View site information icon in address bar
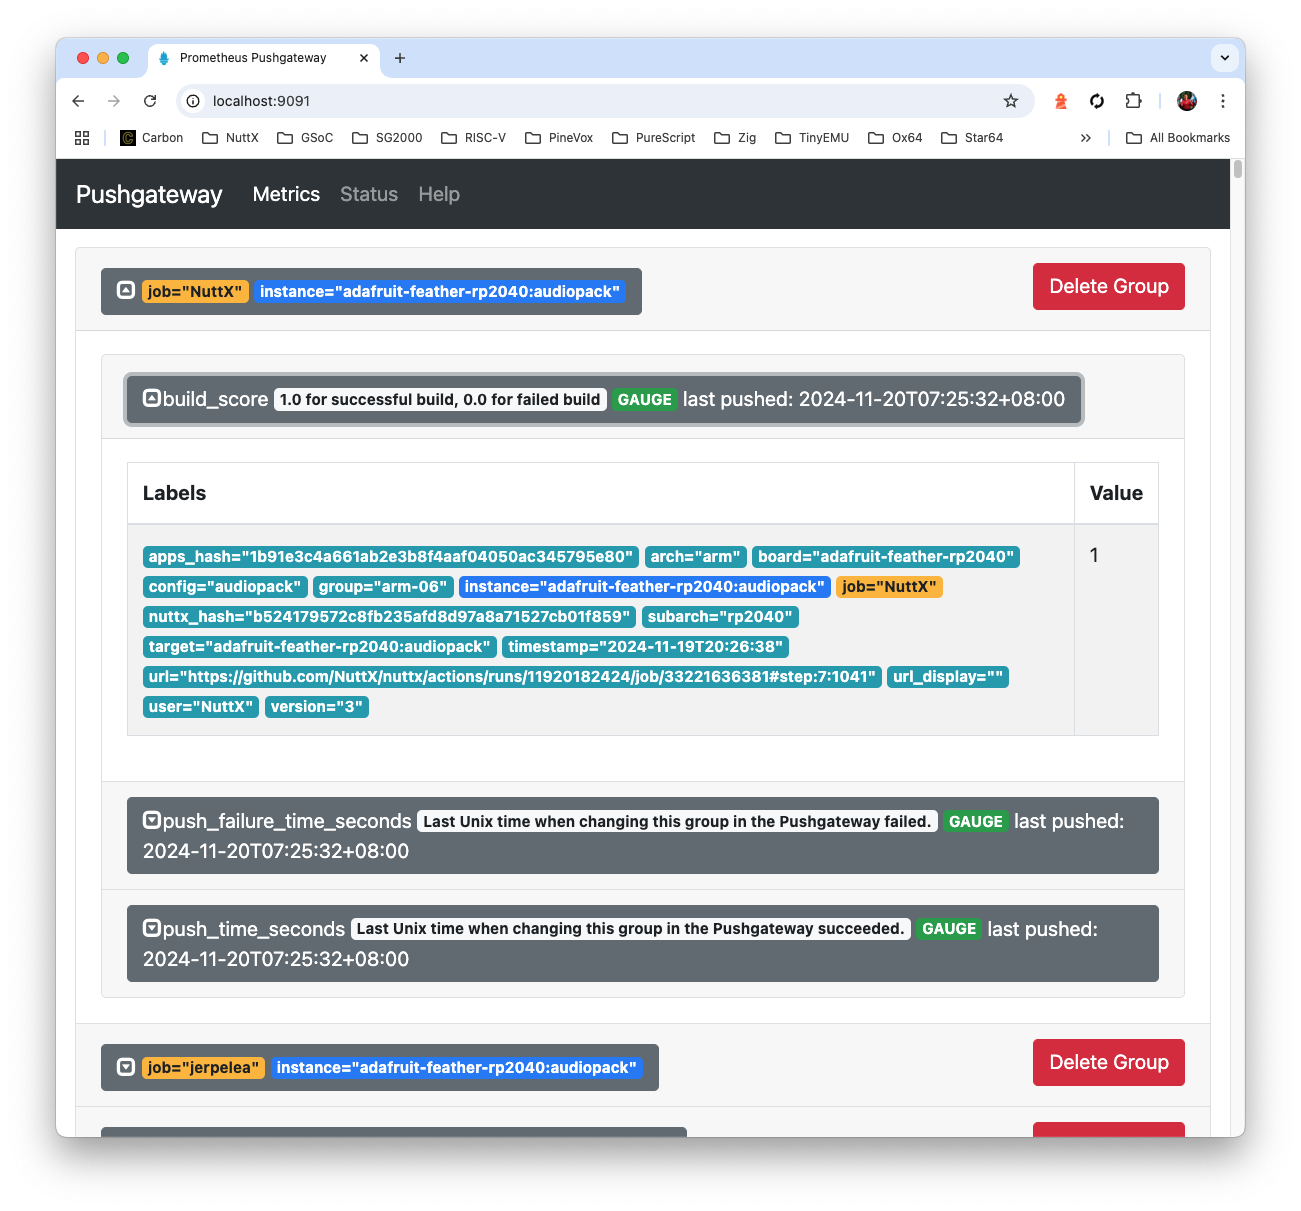Screen dimensions: 1301x1211 point(193,101)
